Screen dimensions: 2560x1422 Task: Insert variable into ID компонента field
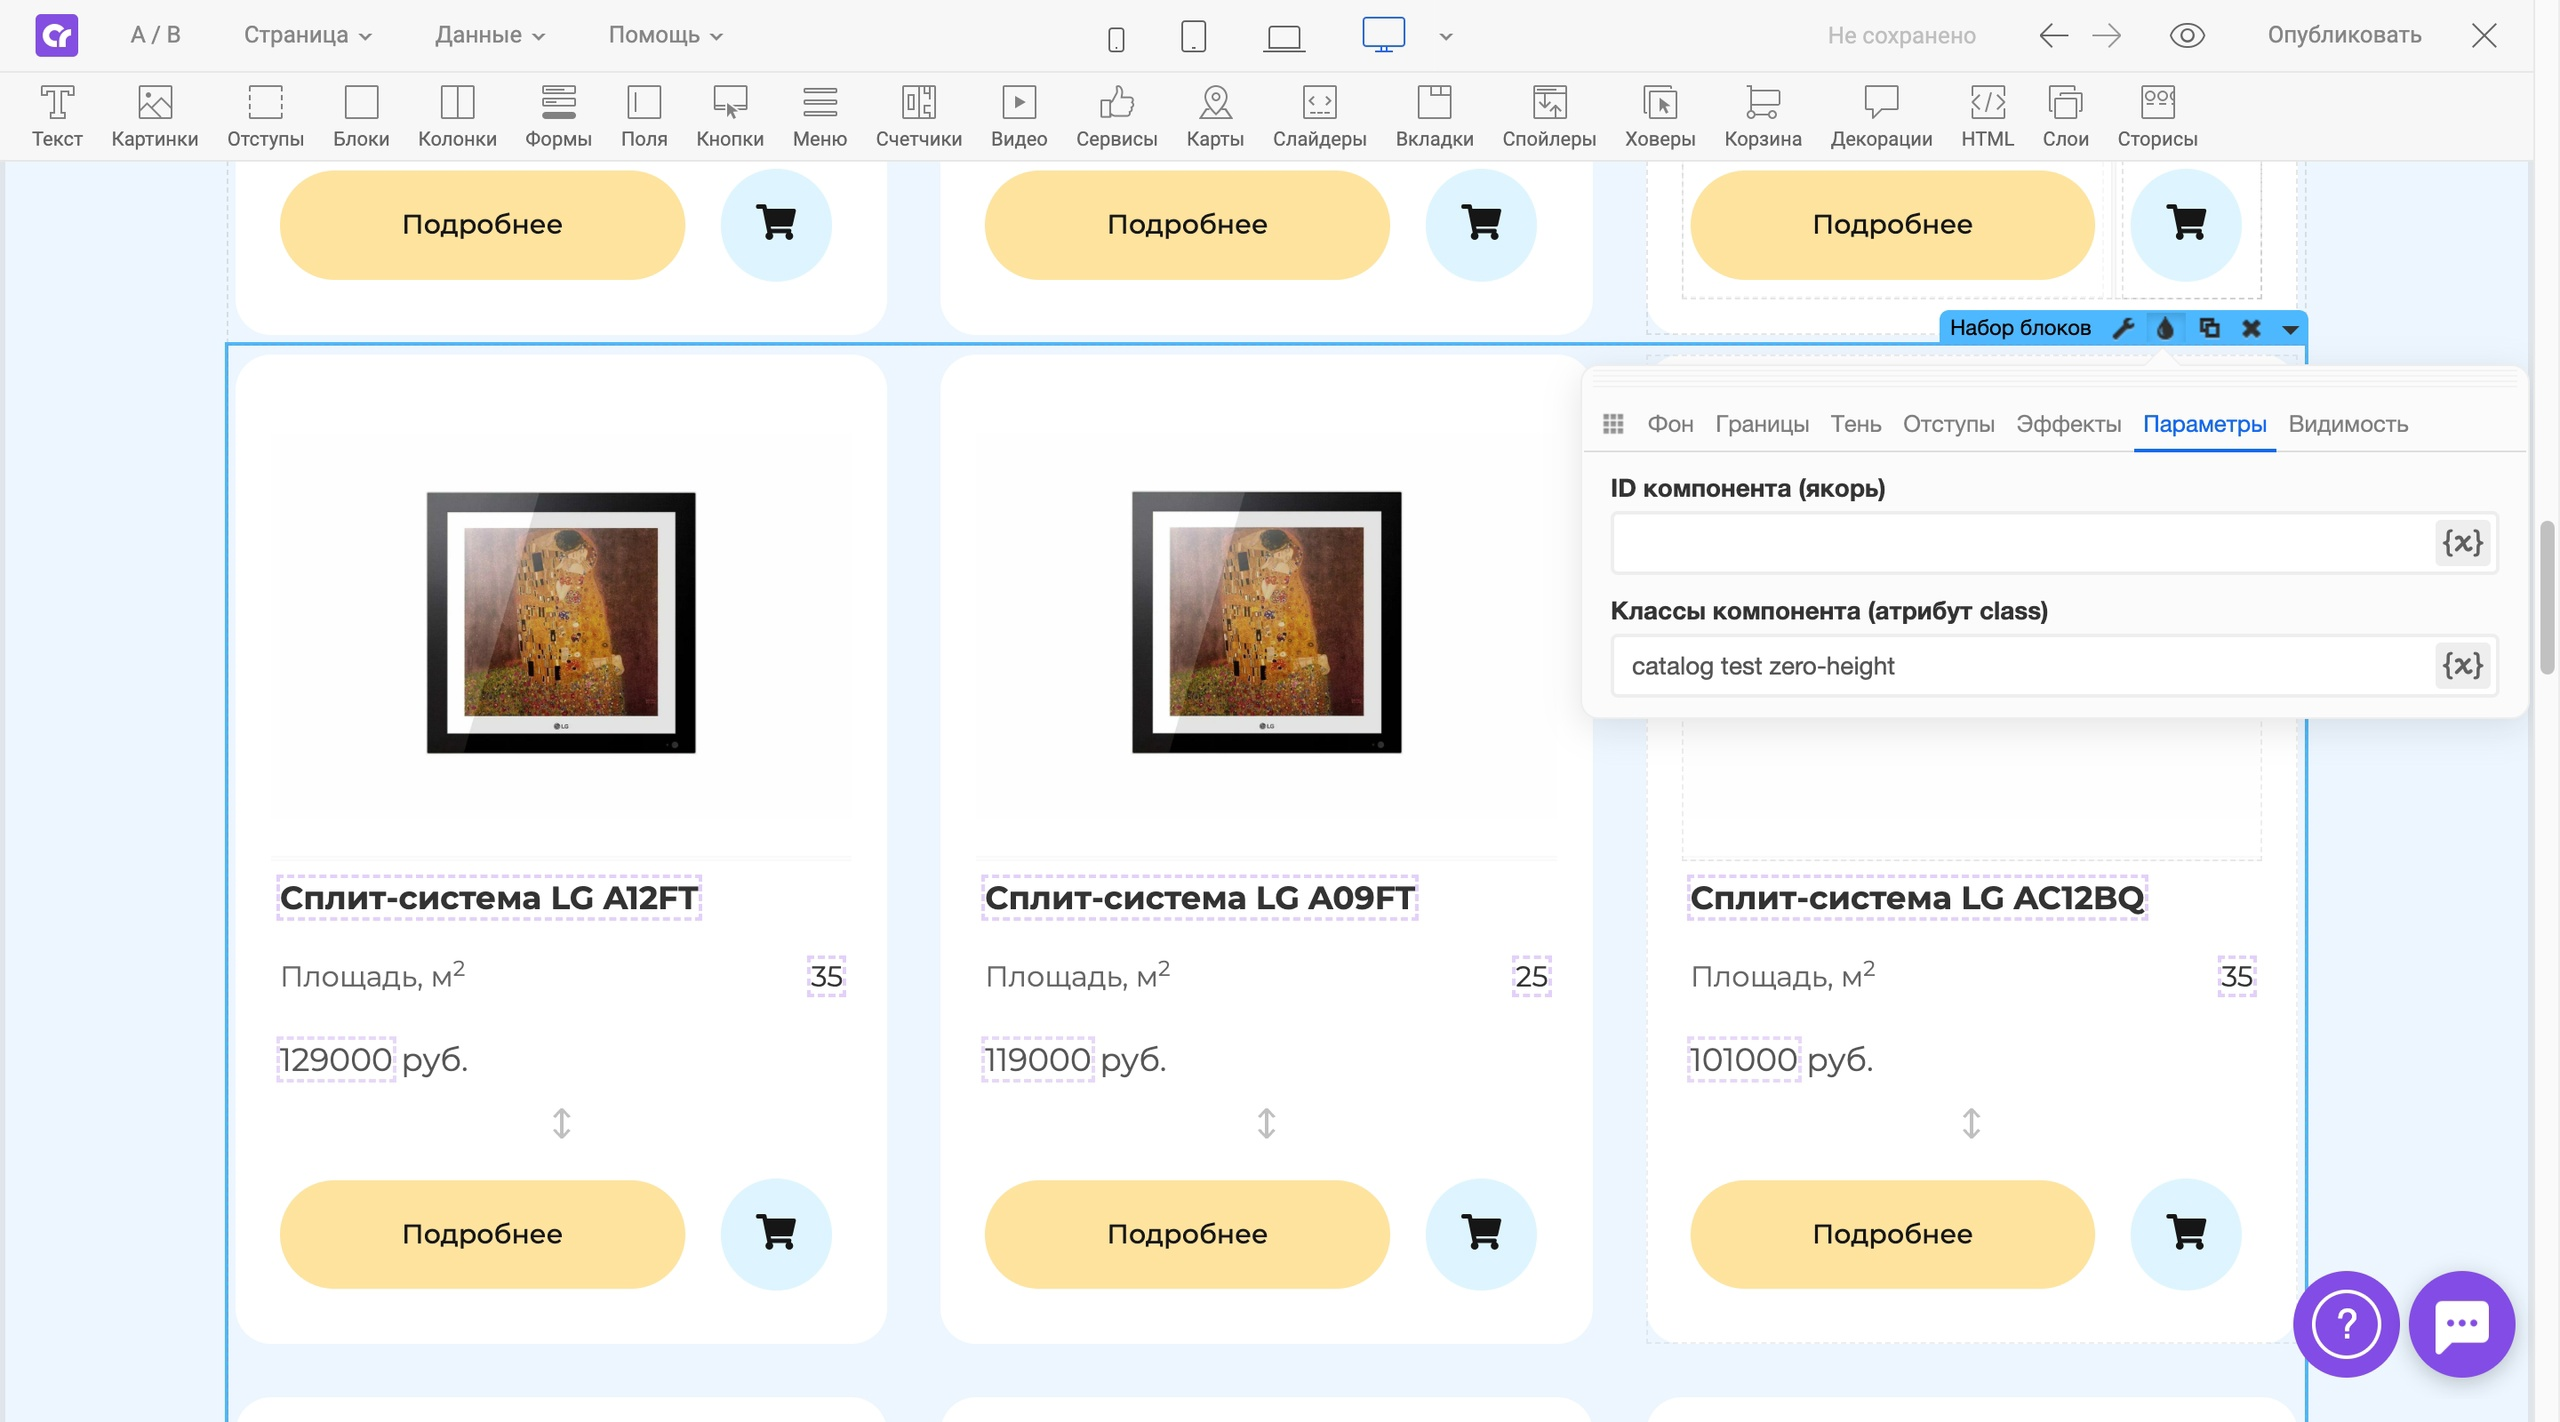2462,543
